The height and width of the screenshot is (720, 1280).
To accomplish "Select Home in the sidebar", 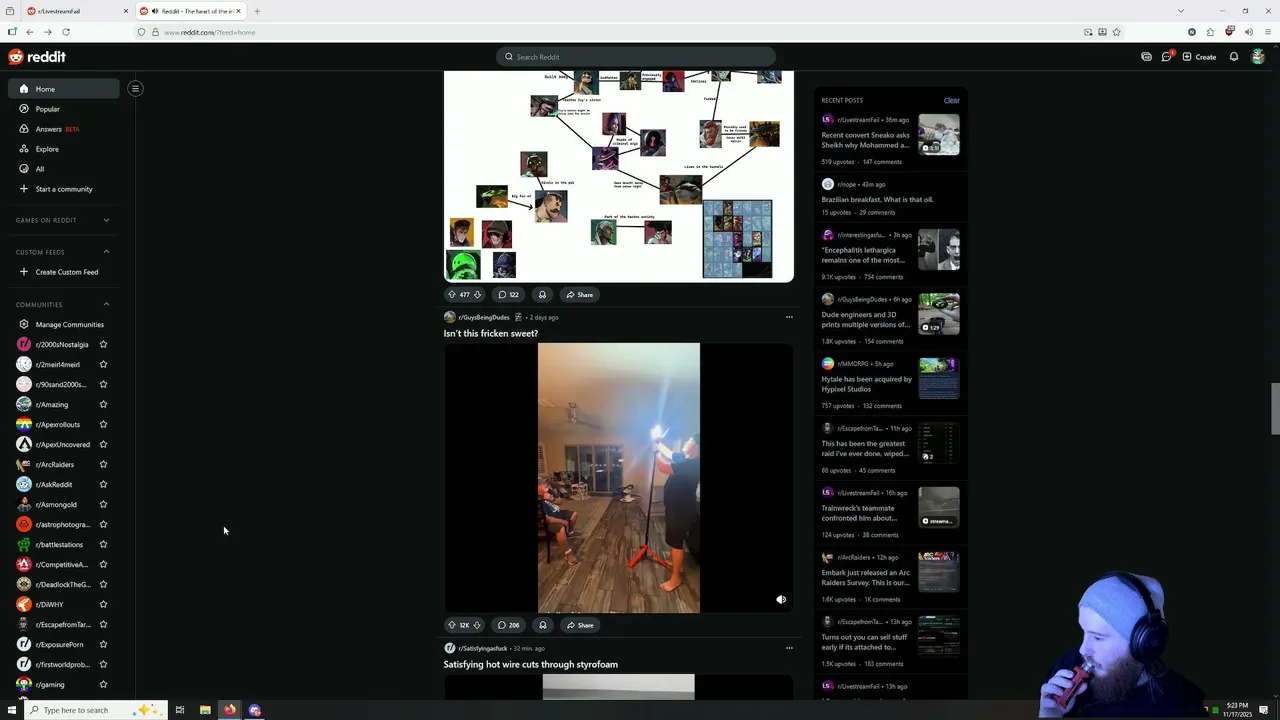I will coord(64,89).
